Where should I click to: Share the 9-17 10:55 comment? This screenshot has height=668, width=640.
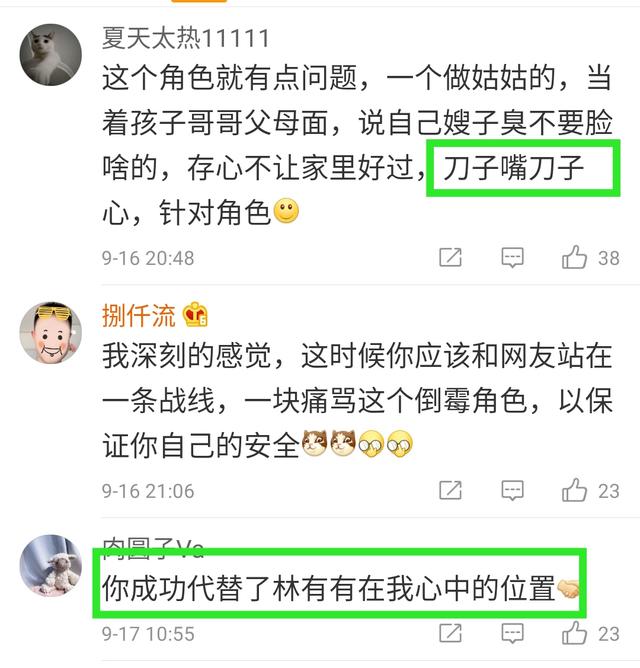coord(450,633)
